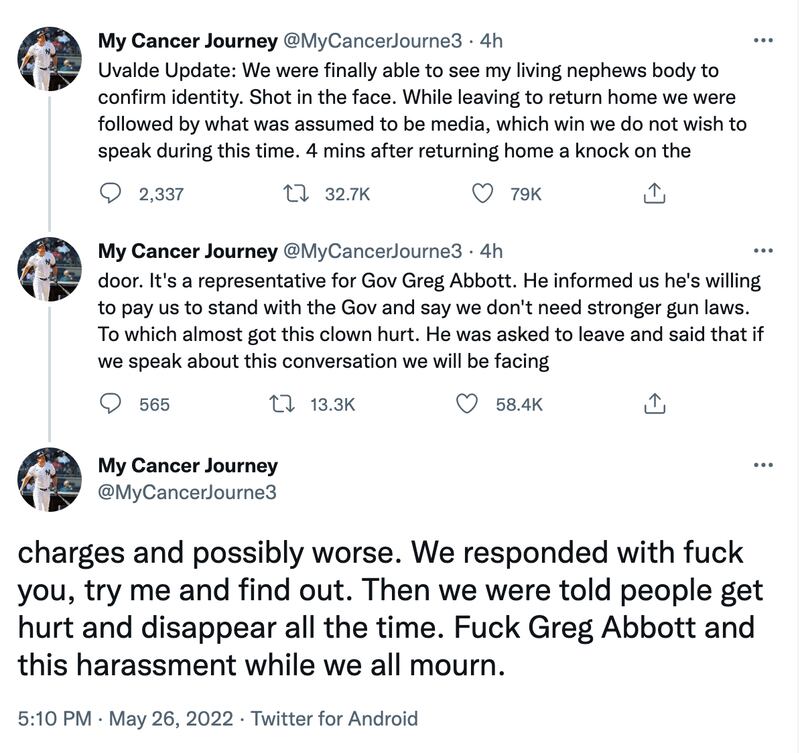Open My Cancer Journey name on first tweet
Viewport: 800px width, 753px height.
click(187, 41)
